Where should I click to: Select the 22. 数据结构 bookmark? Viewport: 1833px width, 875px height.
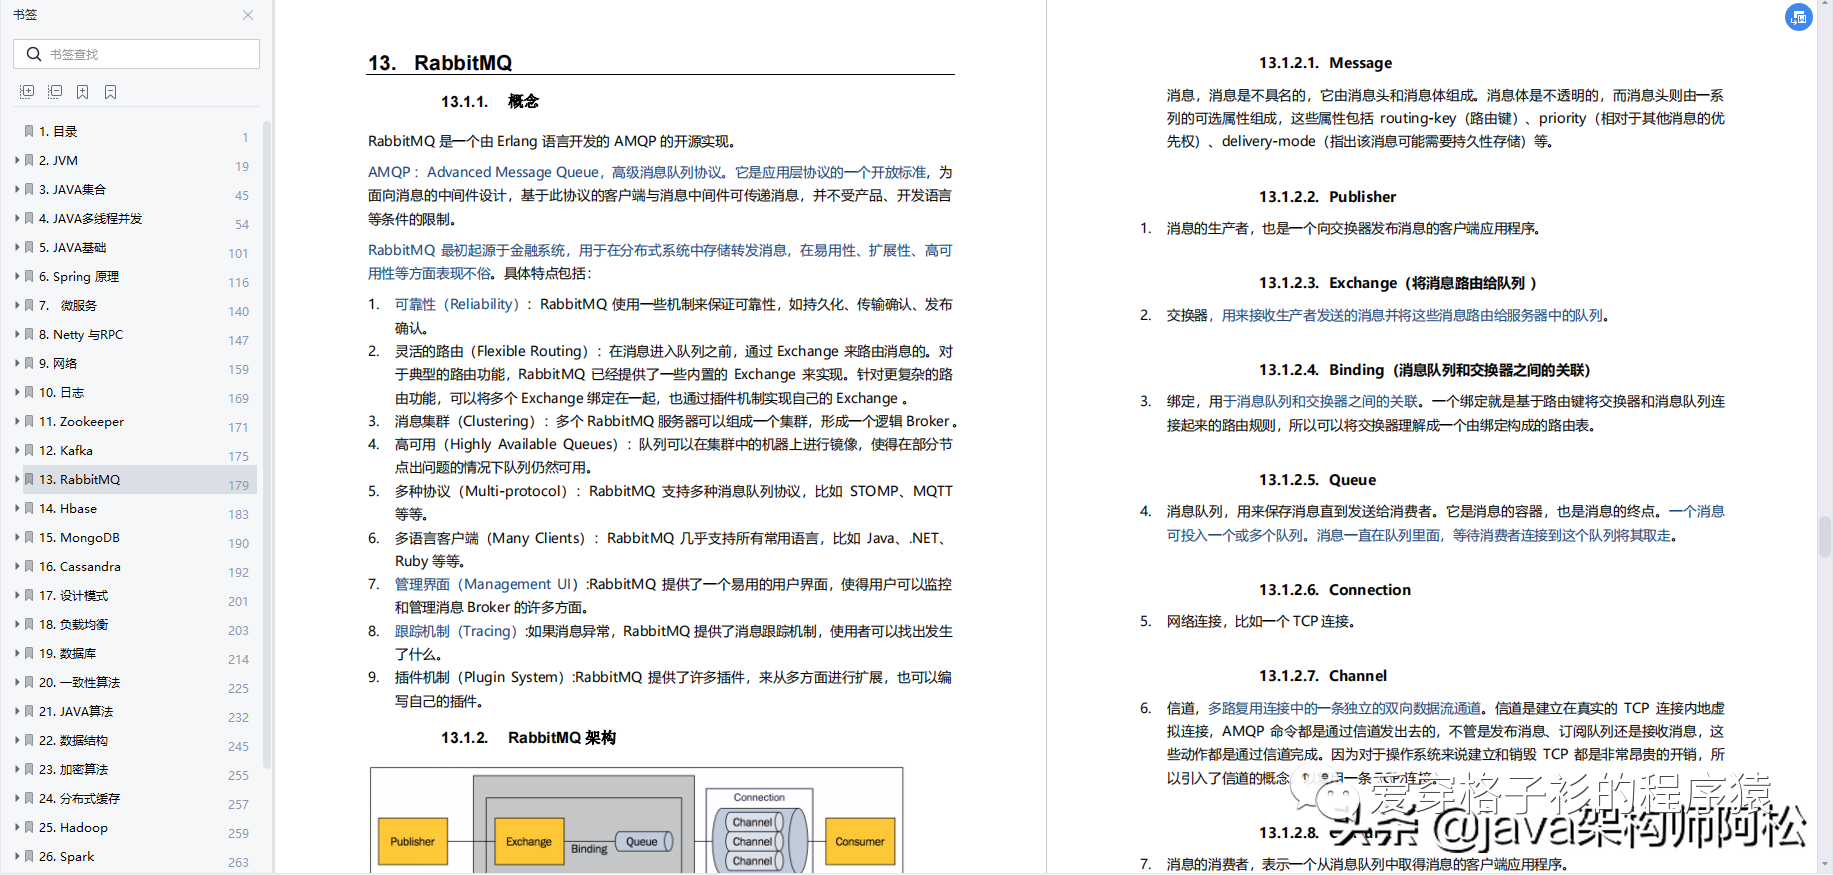(73, 740)
